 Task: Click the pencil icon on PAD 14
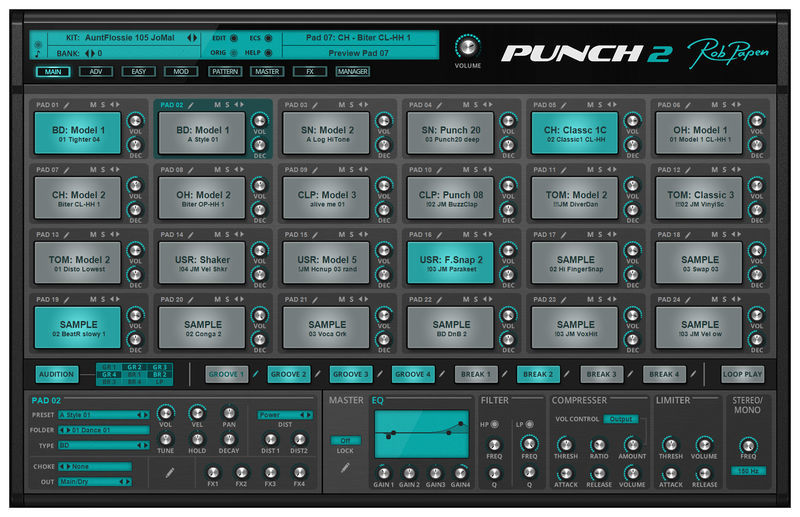coord(191,235)
